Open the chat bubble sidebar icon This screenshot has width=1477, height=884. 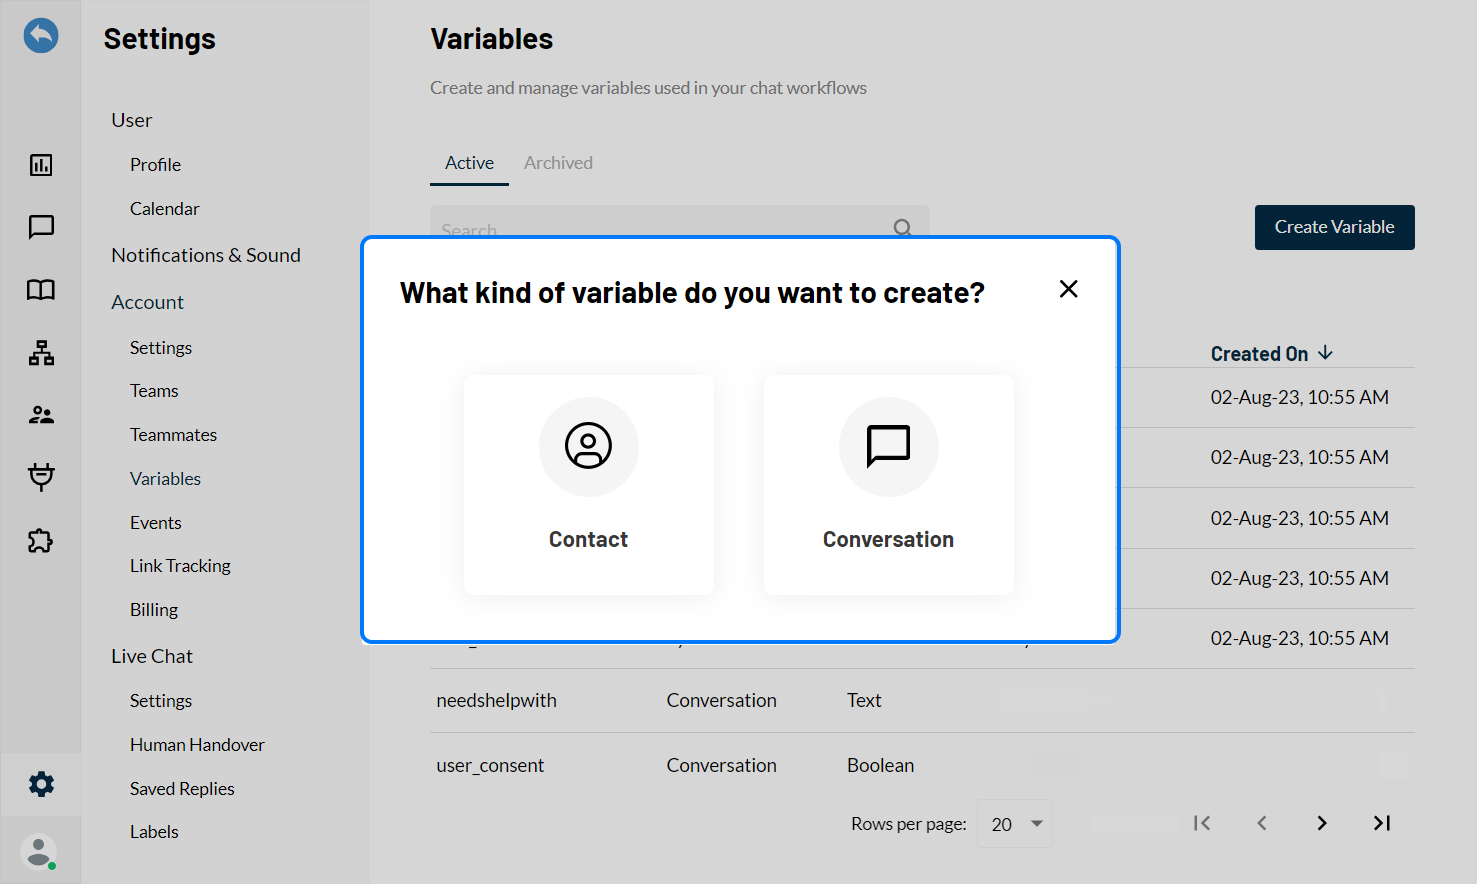pyautogui.click(x=41, y=227)
